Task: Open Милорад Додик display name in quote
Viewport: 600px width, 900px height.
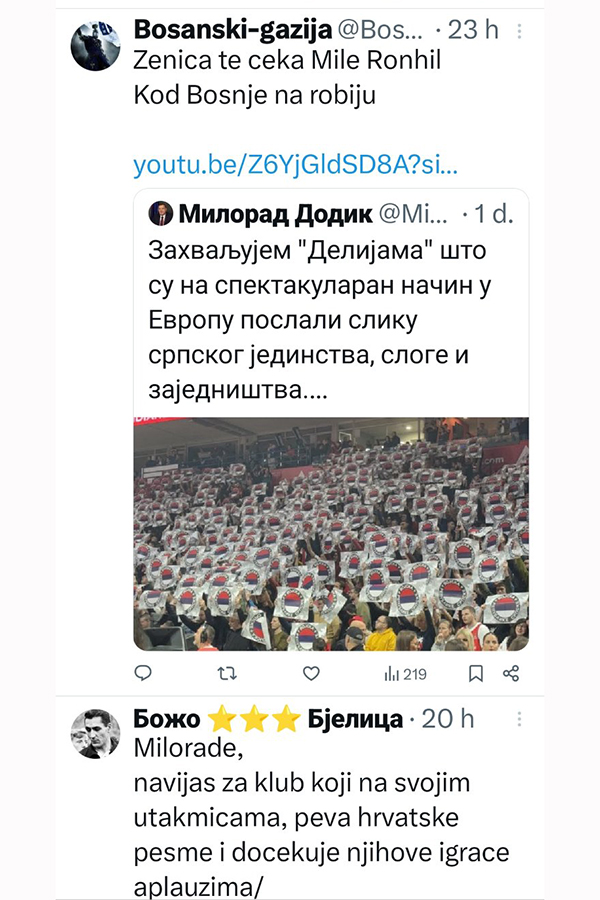Action: [x=276, y=214]
